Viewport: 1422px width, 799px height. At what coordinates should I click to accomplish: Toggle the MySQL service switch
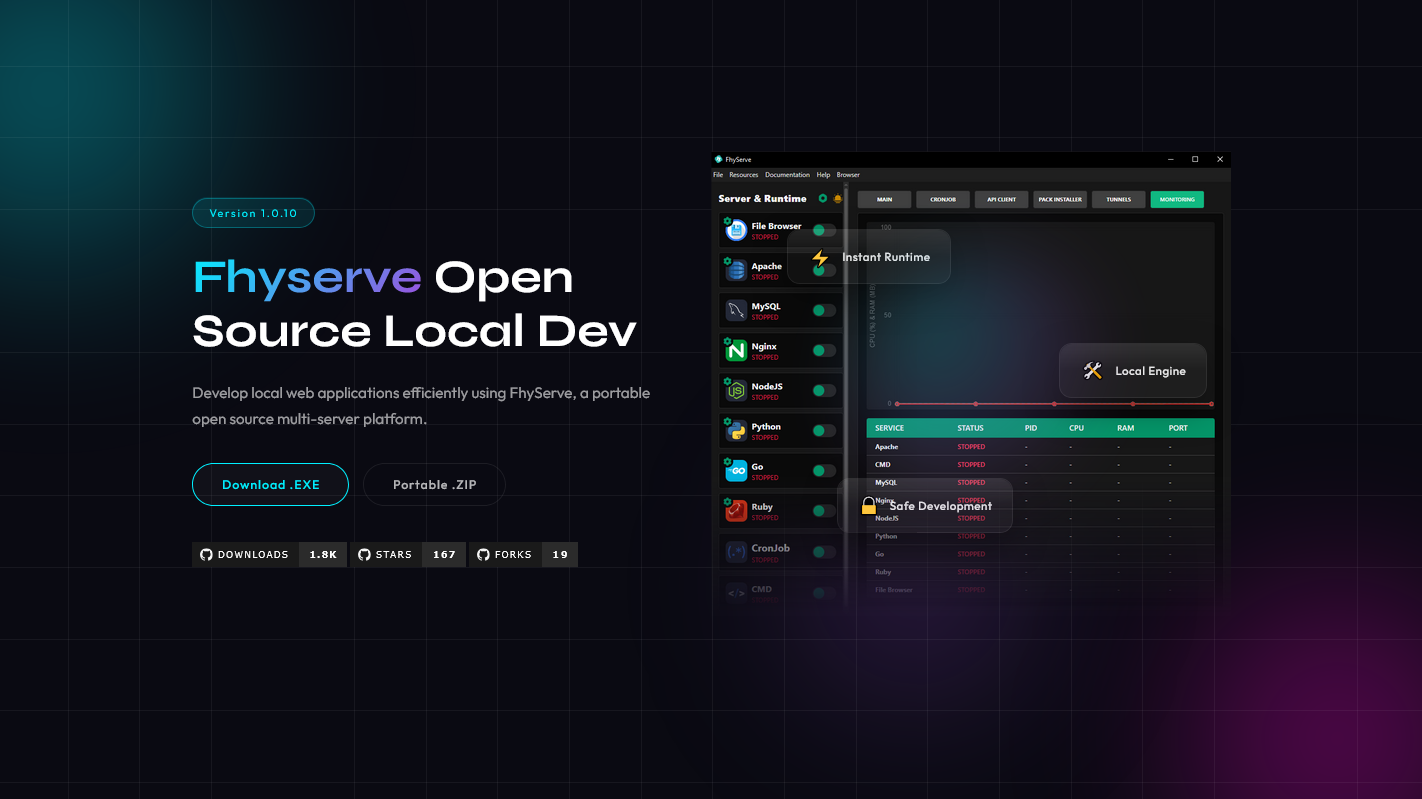click(824, 310)
